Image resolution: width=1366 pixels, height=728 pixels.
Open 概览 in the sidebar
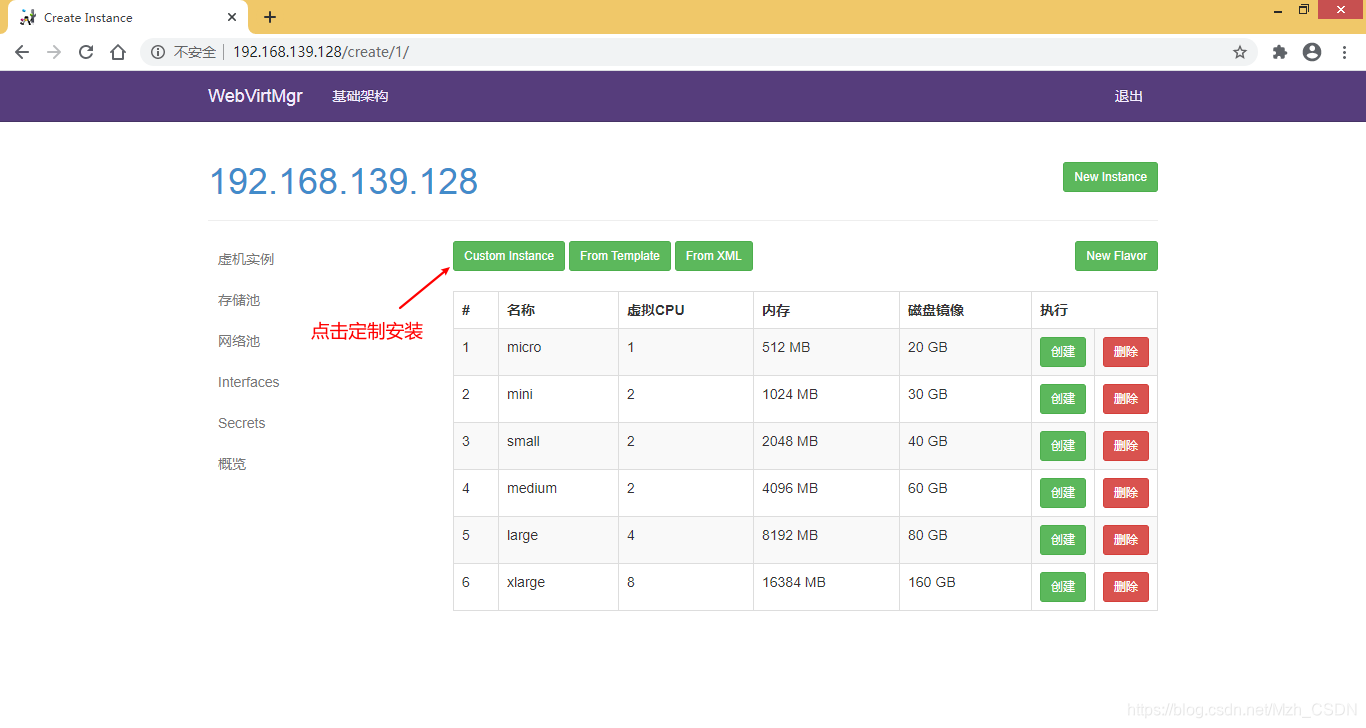[x=232, y=464]
